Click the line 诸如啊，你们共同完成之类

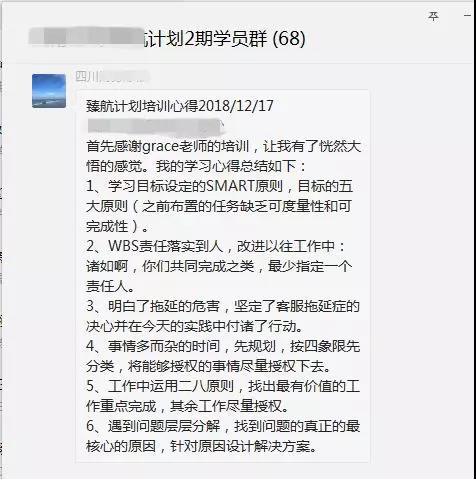219,266
